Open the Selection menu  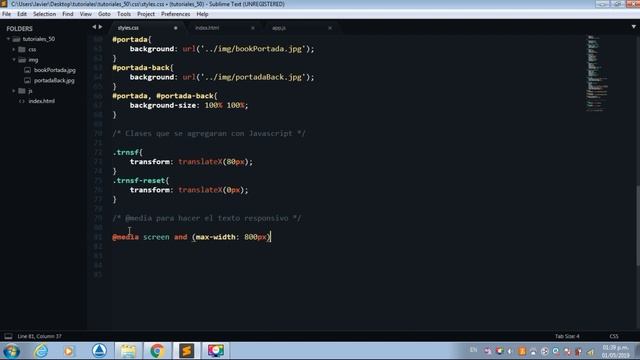44,14
